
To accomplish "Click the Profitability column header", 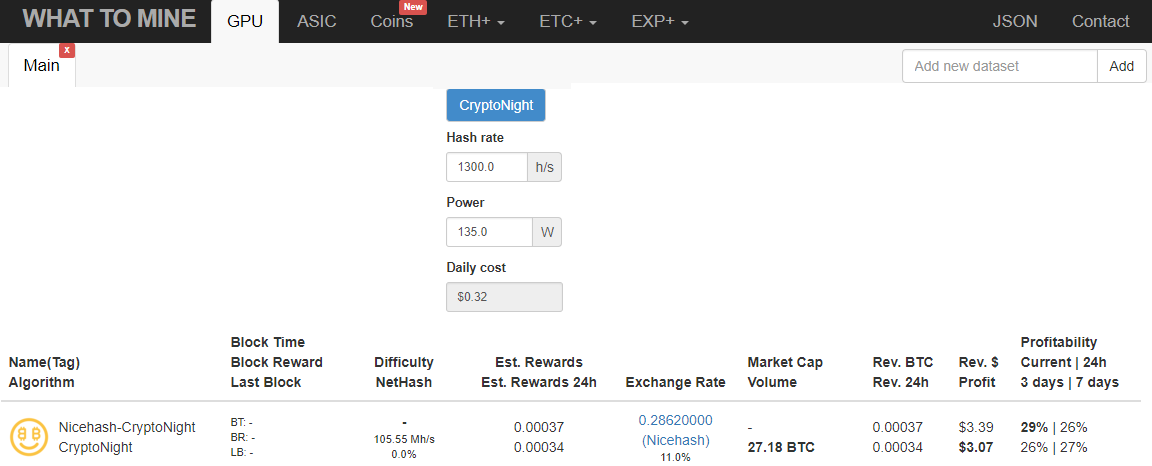I will tap(1059, 342).
